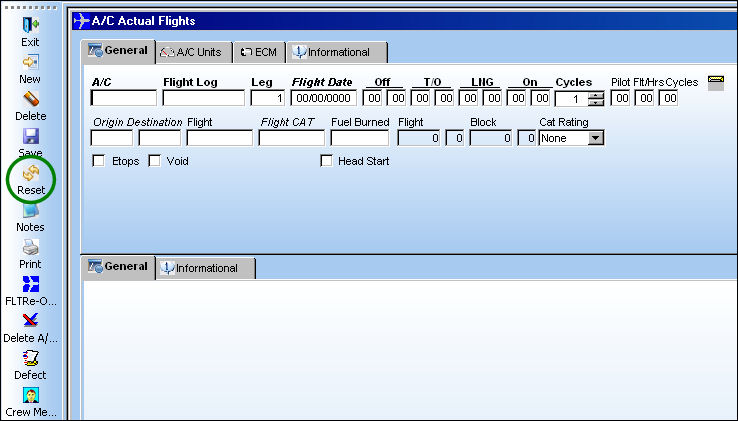Click the Flight minutes total field
Viewport: 738px width, 421px height.
coord(455,138)
